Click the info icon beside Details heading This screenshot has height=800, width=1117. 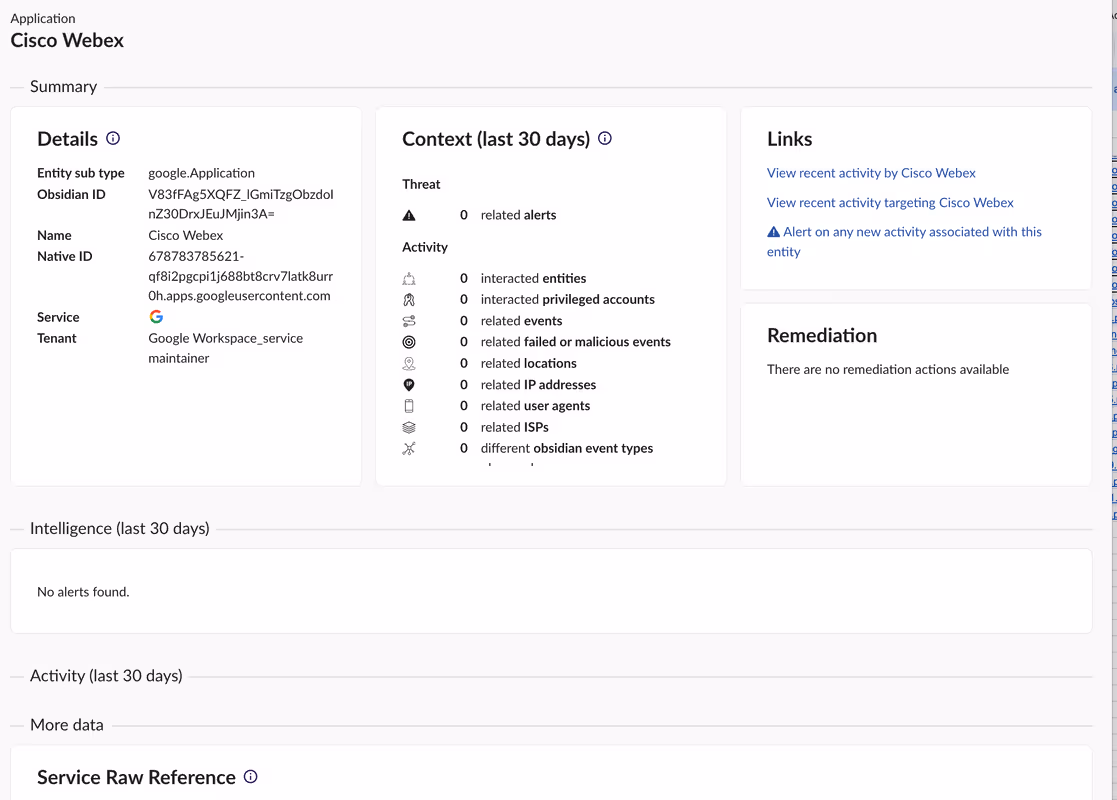click(x=113, y=138)
